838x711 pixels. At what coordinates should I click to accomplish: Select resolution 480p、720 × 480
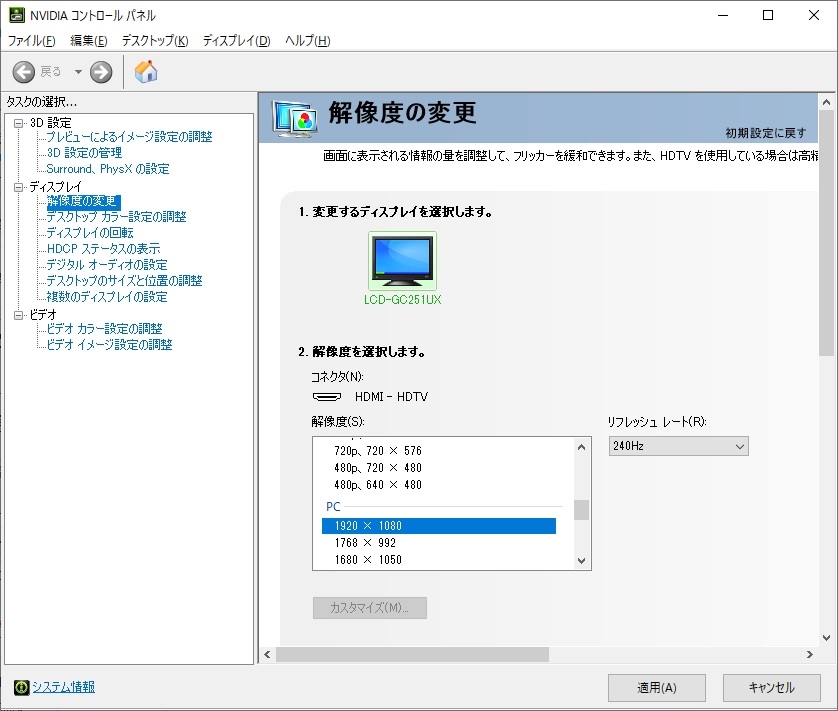click(x=378, y=468)
